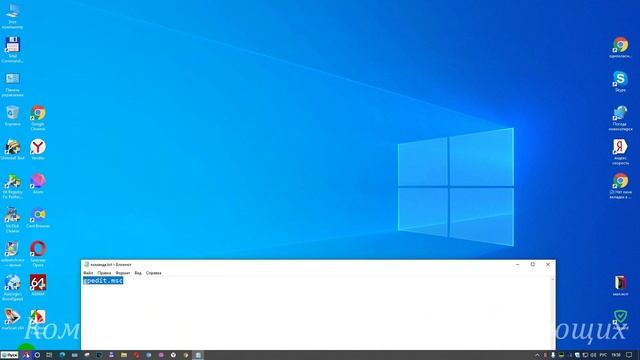Open Notepad Формат menu

click(x=122, y=273)
